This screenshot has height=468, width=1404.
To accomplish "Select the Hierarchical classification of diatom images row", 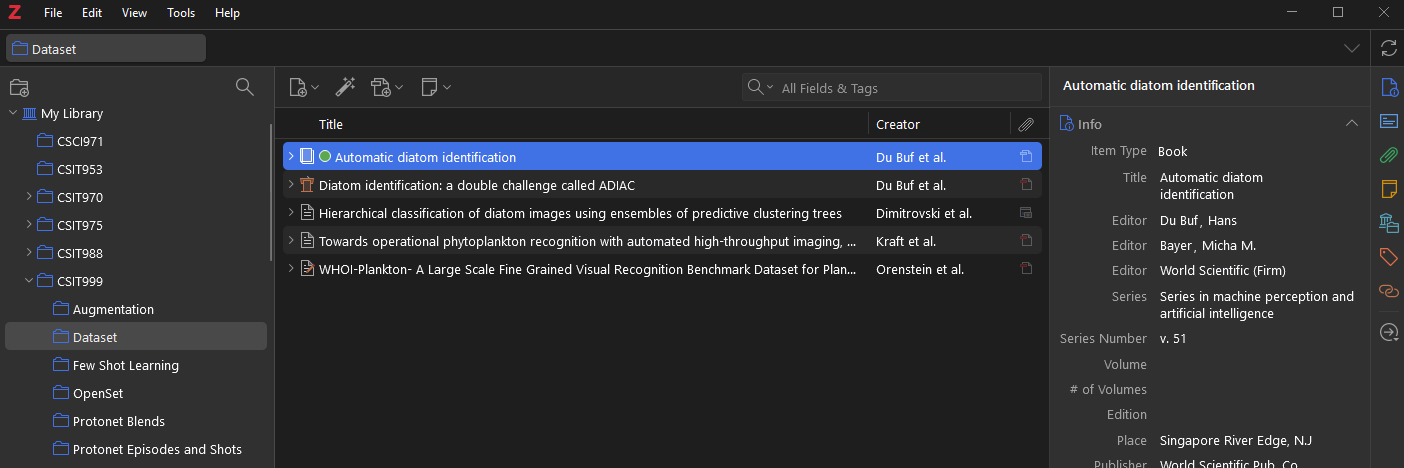I will [x=662, y=213].
